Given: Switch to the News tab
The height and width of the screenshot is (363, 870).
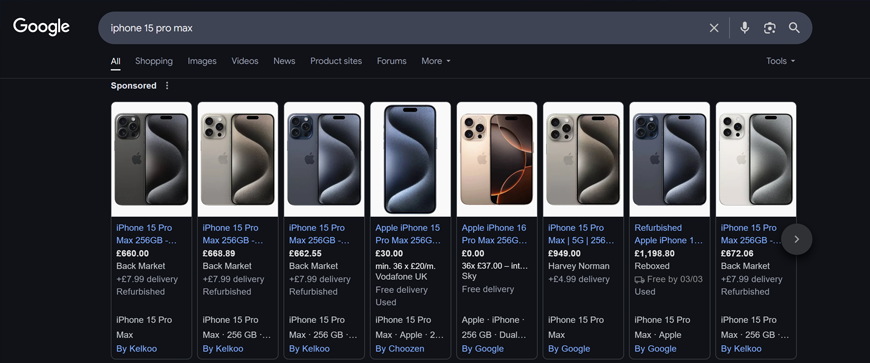Looking at the screenshot, I should [x=284, y=61].
